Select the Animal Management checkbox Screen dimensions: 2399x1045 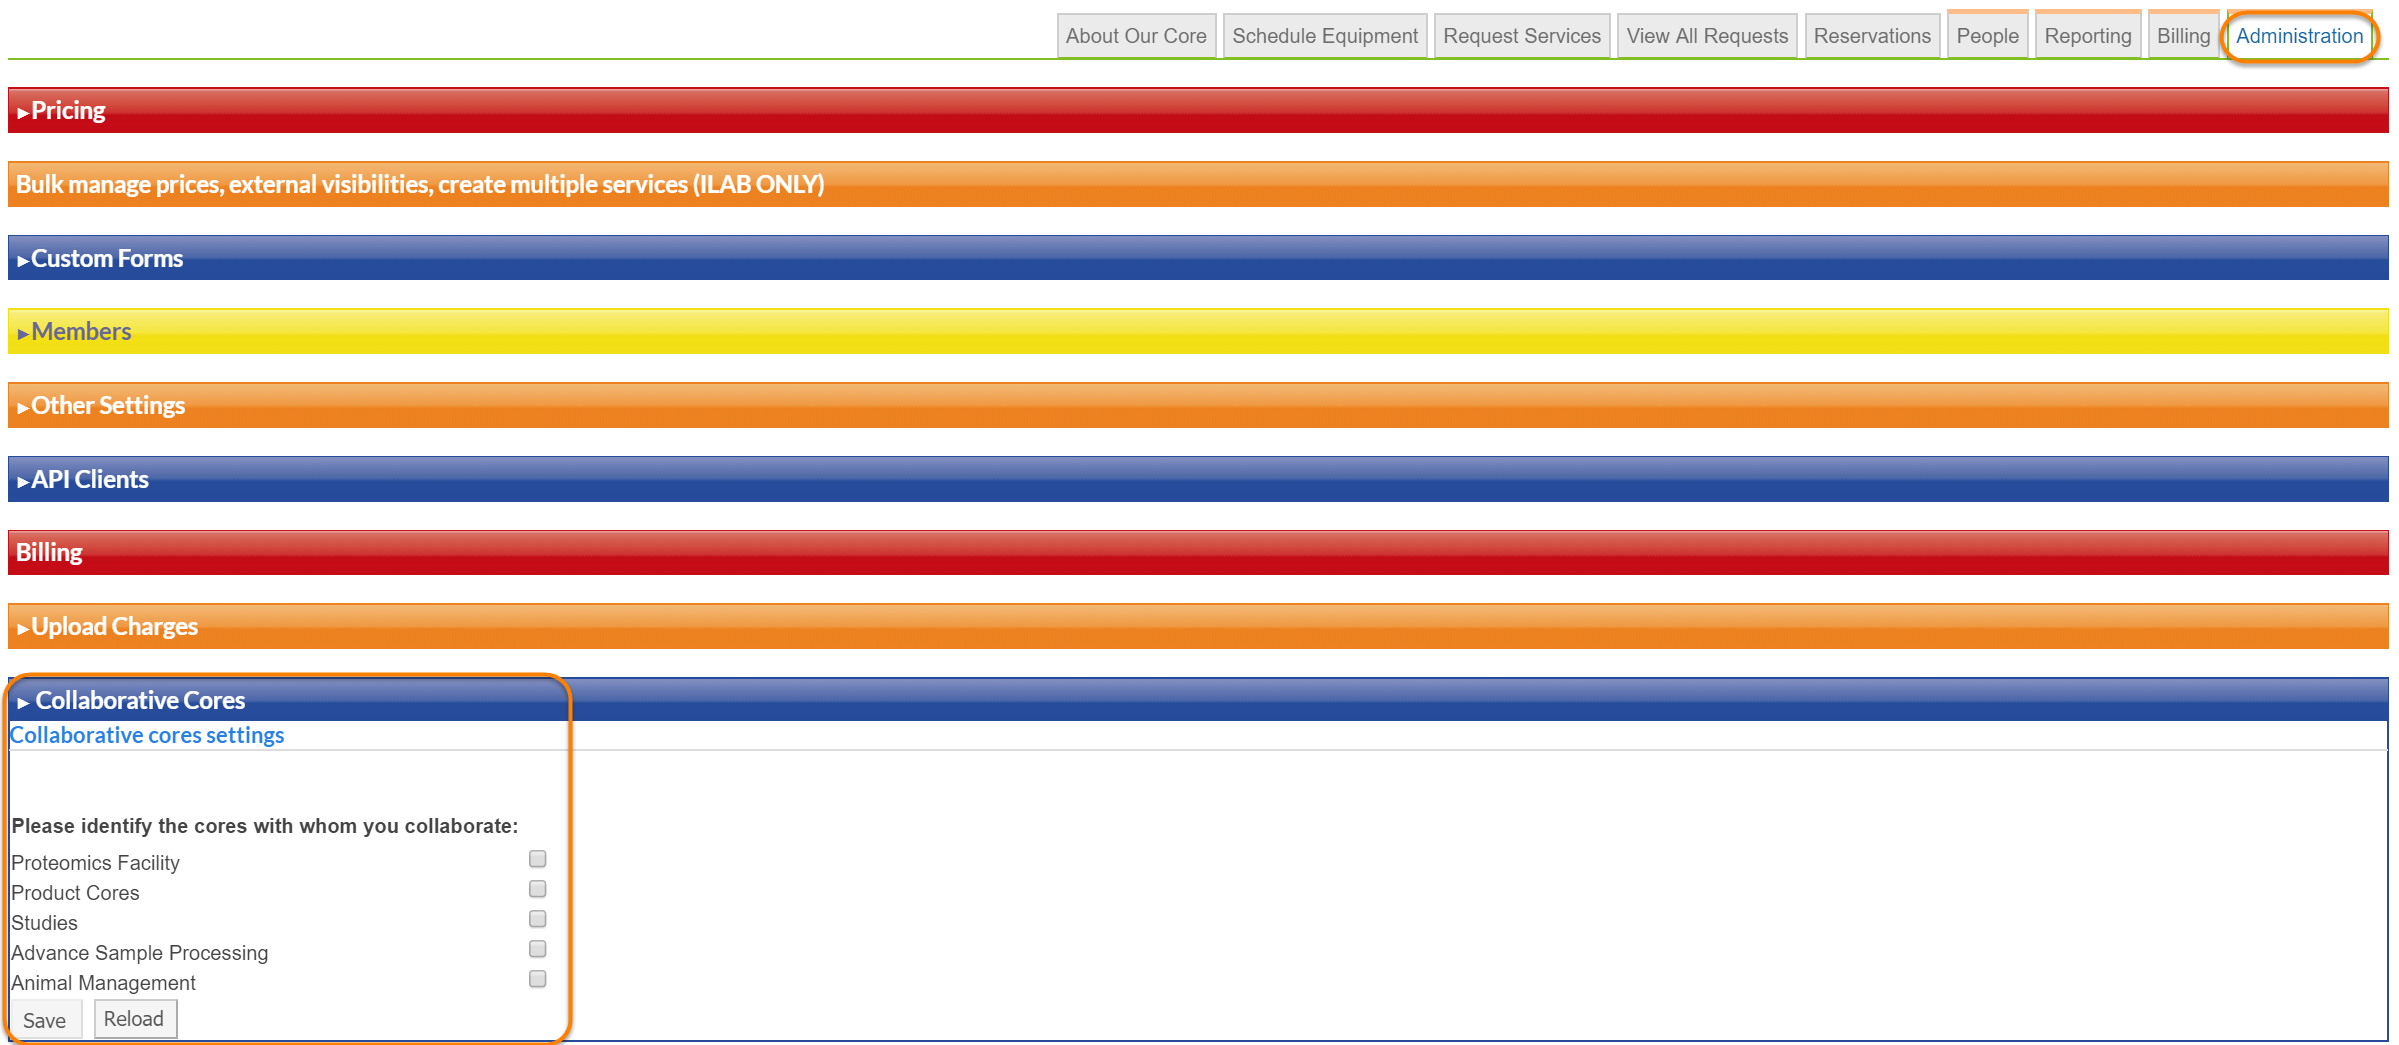tap(537, 979)
